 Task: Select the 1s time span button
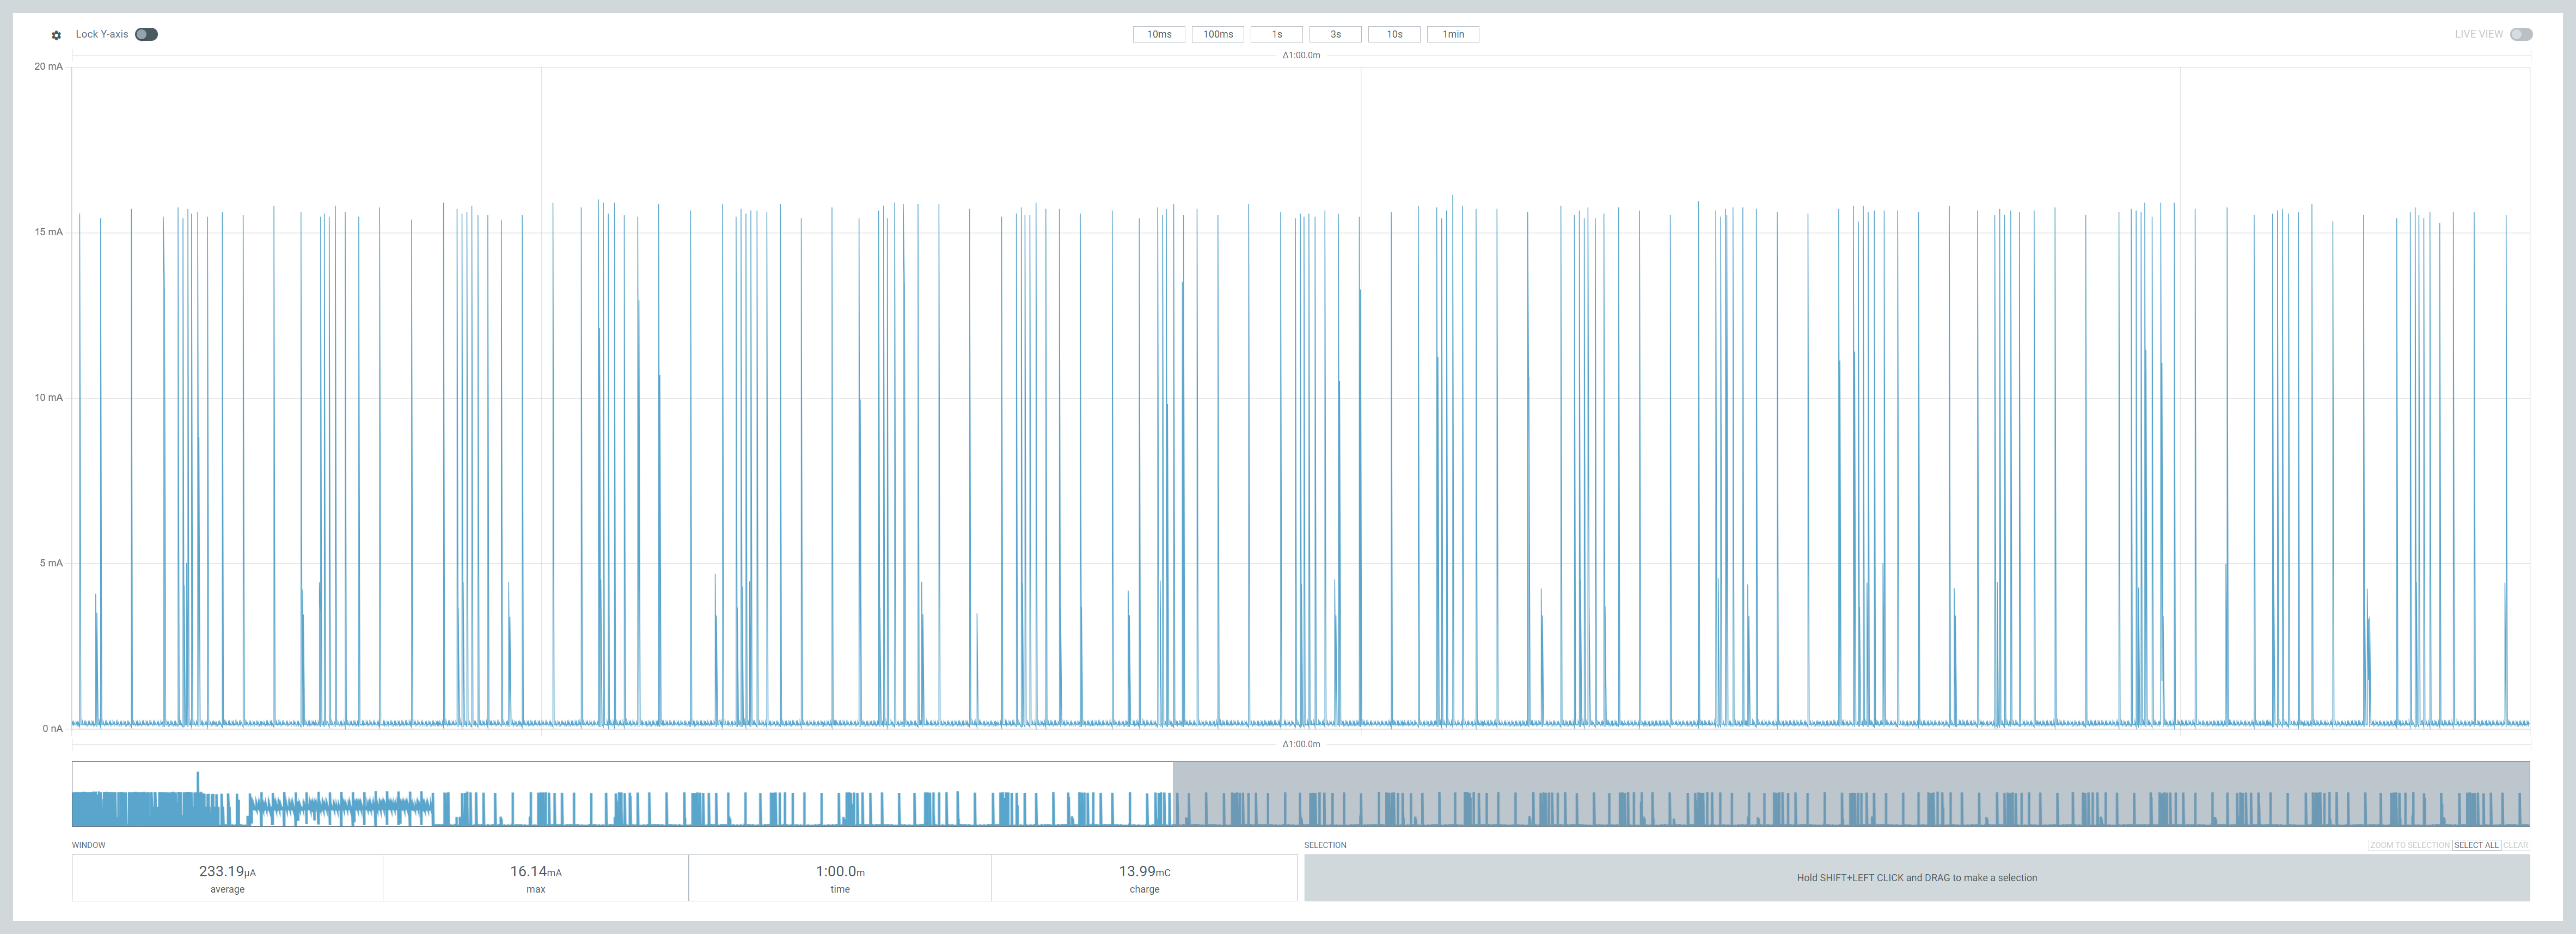tap(1276, 34)
